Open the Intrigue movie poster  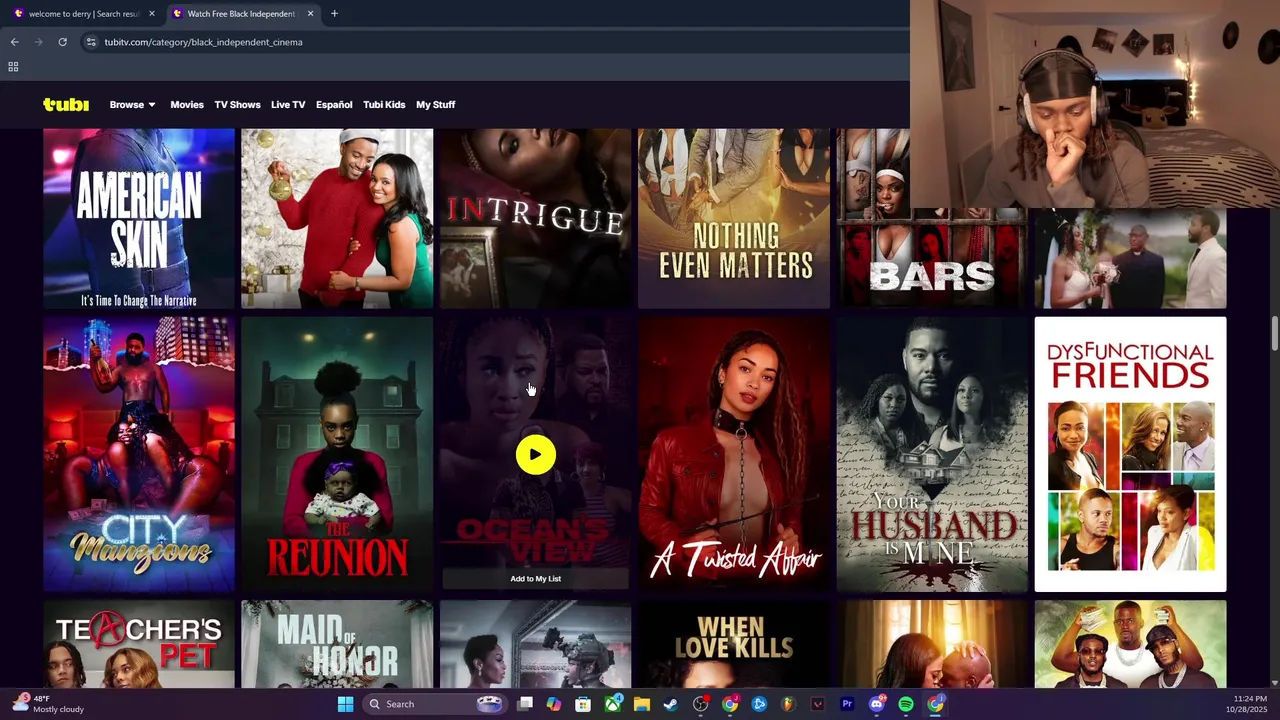coord(536,218)
